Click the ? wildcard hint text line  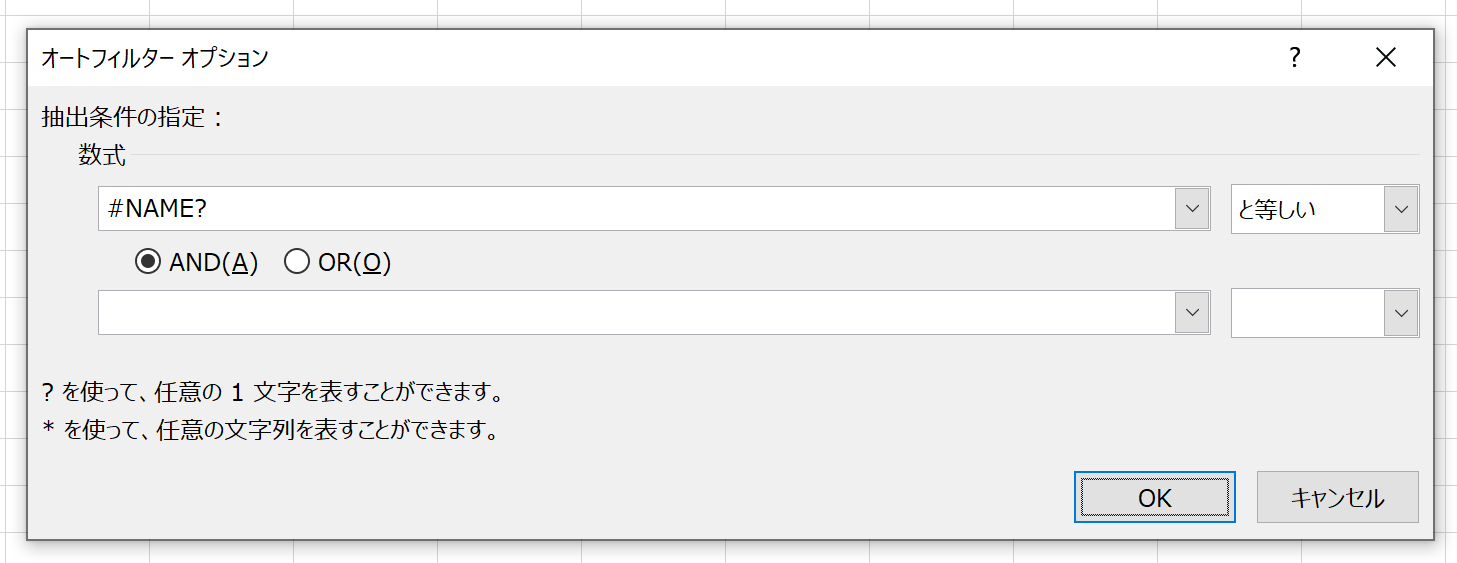point(272,391)
